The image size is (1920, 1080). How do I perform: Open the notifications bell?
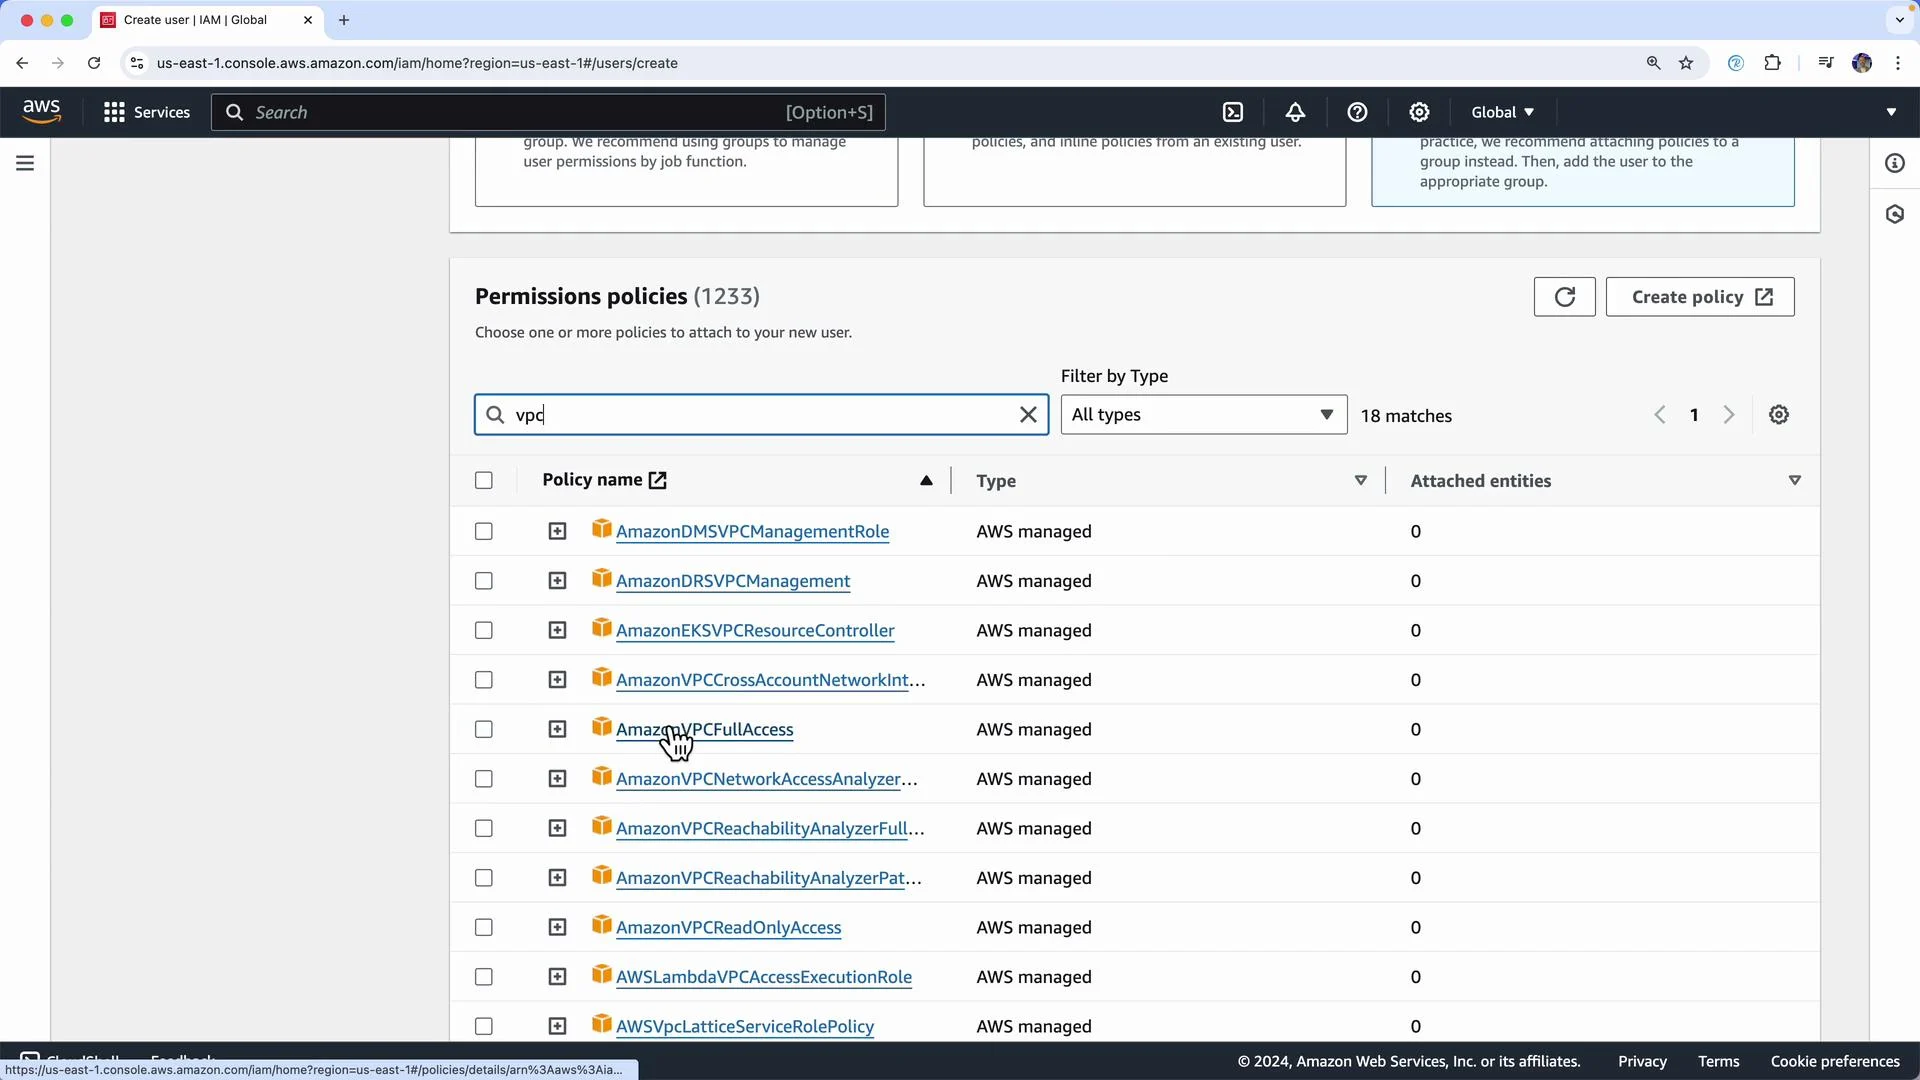1295,112
